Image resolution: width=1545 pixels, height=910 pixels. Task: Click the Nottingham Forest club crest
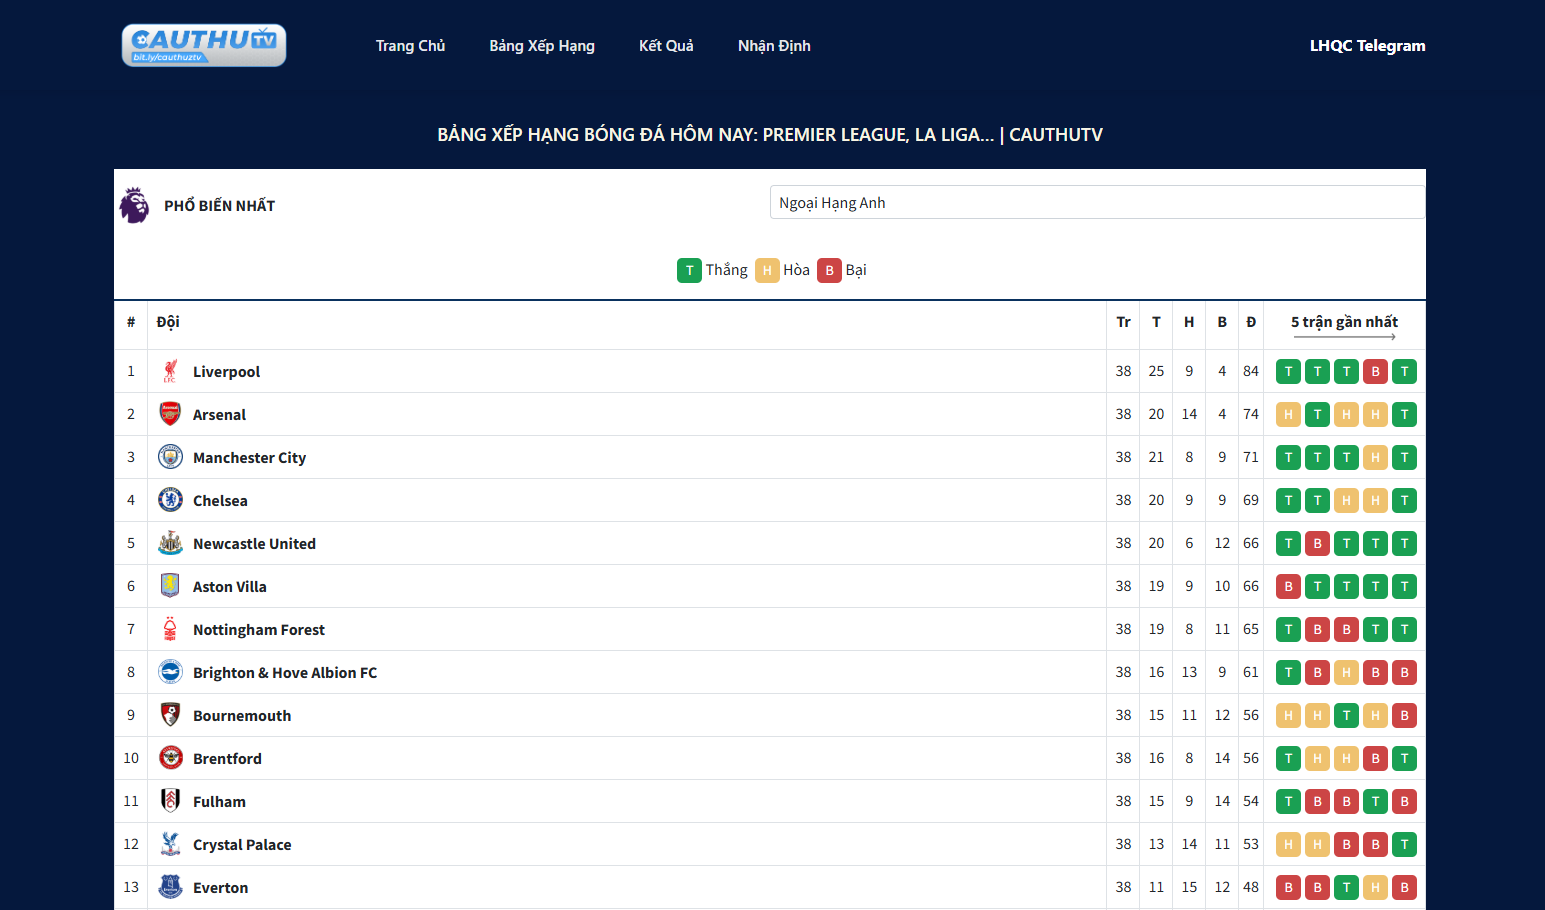[170, 629]
